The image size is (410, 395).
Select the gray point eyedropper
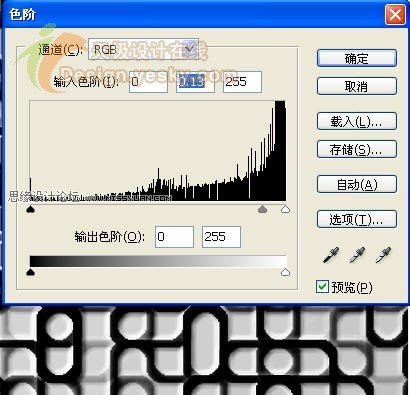coord(357,255)
